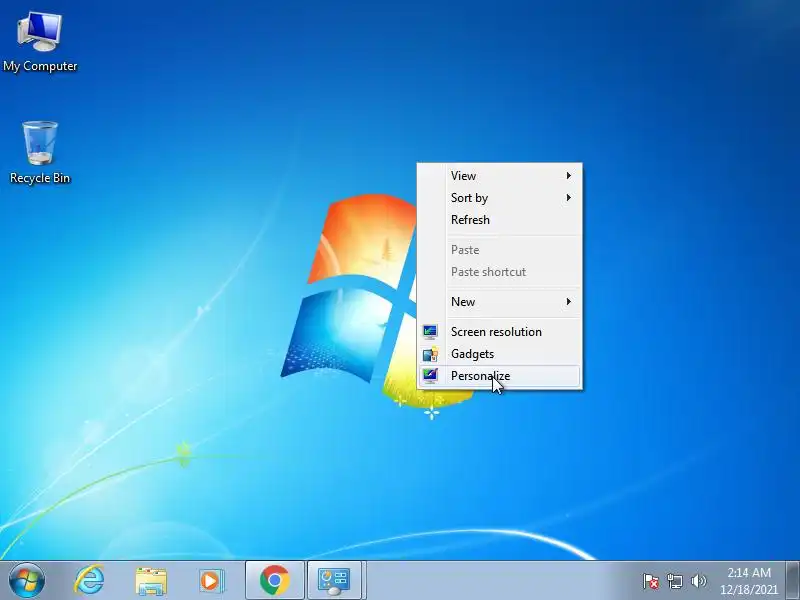Select View in the context menu

499,176
